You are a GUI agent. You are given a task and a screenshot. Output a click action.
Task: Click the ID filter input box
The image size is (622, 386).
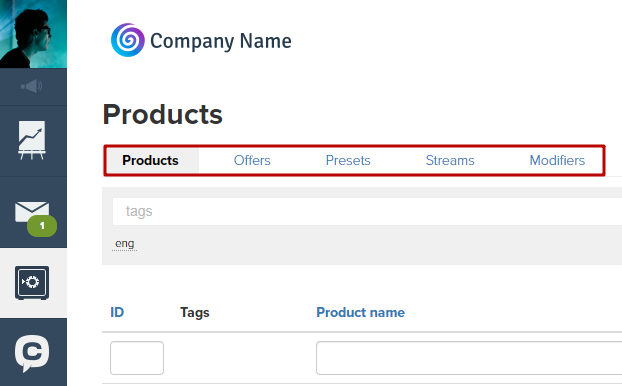click(x=137, y=358)
